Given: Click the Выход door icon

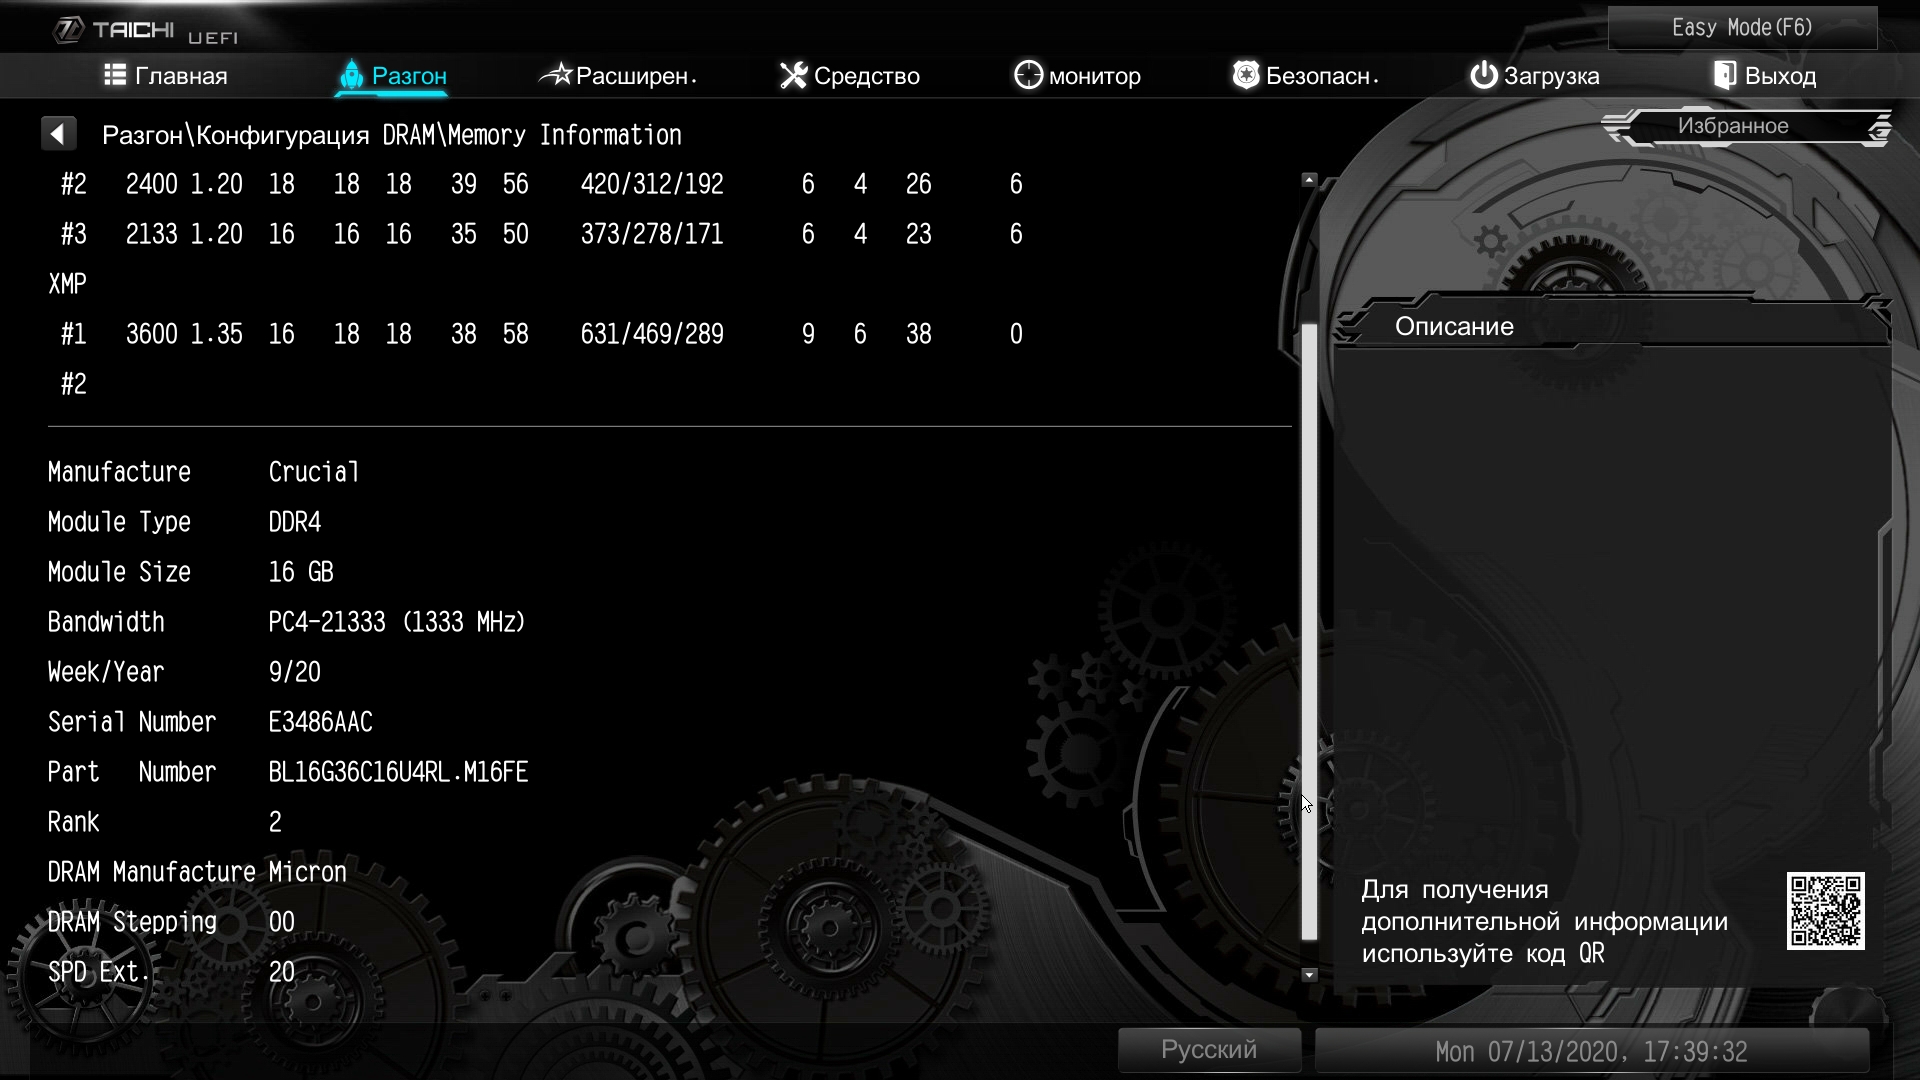Looking at the screenshot, I should tap(1724, 75).
